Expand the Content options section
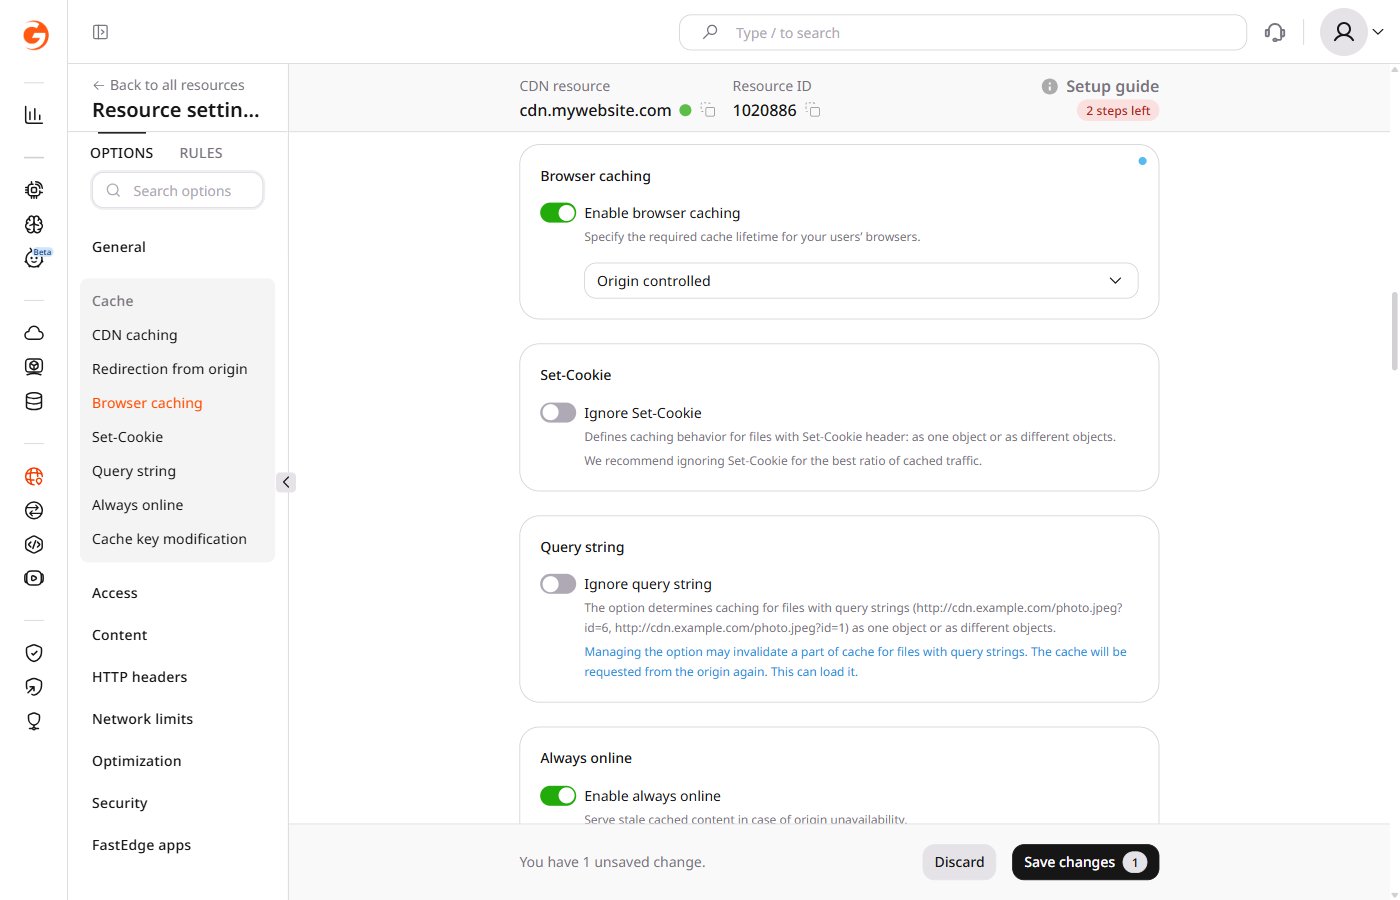Image resolution: width=1400 pixels, height=900 pixels. pyautogui.click(x=119, y=635)
